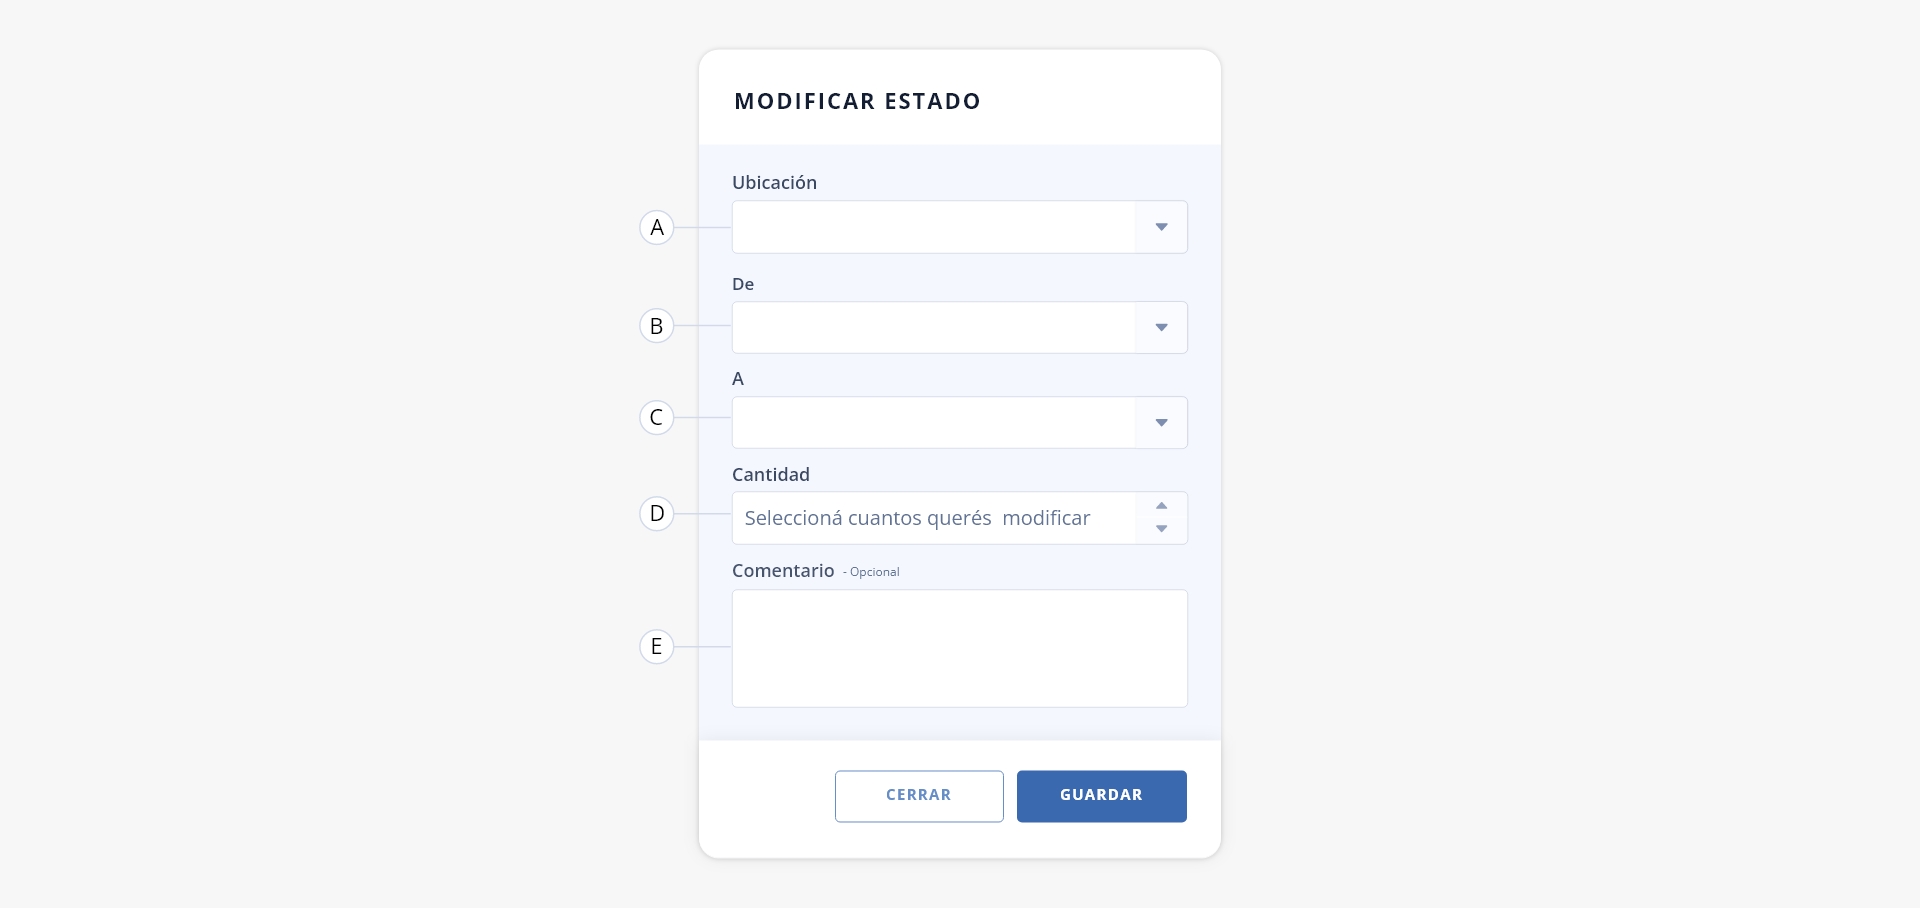Expand the De dropdown arrow
Screen dimensions: 1920x908
(1161, 327)
